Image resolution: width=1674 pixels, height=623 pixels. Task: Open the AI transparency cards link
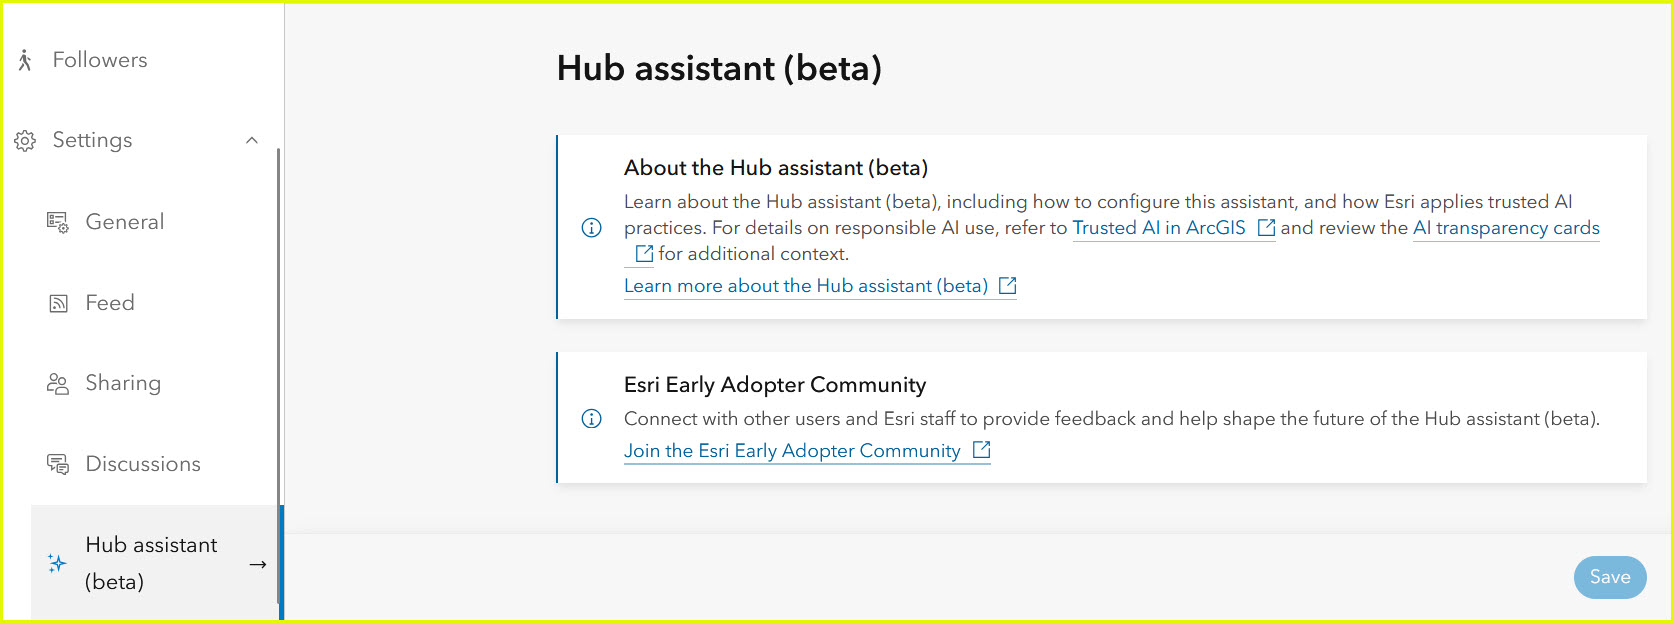[1505, 228]
